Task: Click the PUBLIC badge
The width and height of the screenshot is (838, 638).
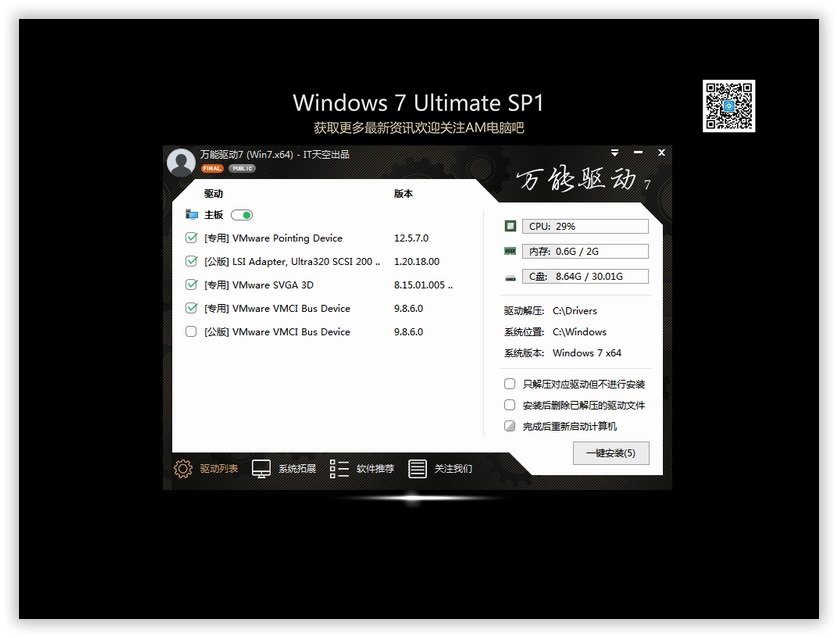Action: tap(242, 168)
